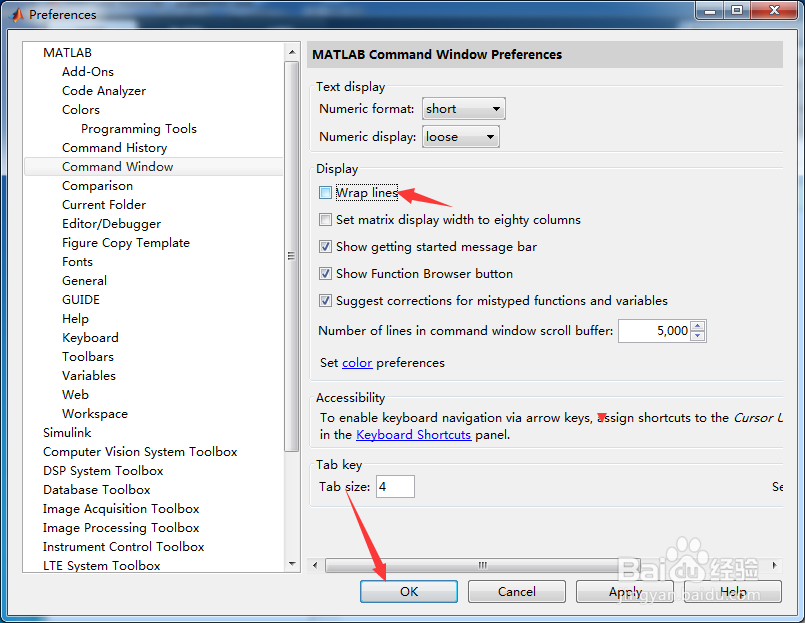Click the scroll buffer number field
This screenshot has width=805, height=623.
[x=655, y=331]
